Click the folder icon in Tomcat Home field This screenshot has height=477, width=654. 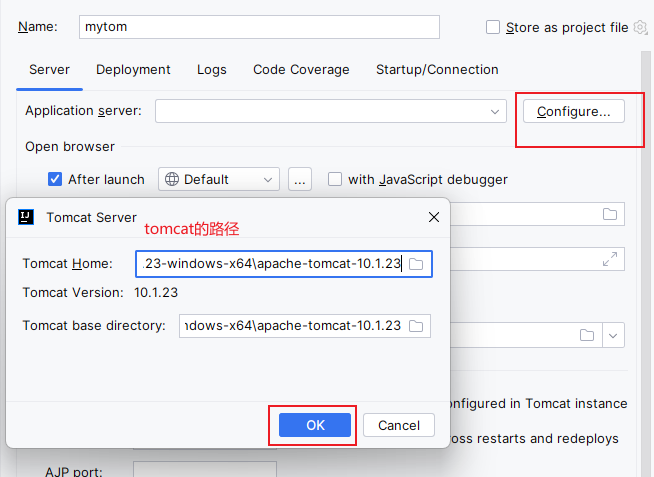(416, 264)
